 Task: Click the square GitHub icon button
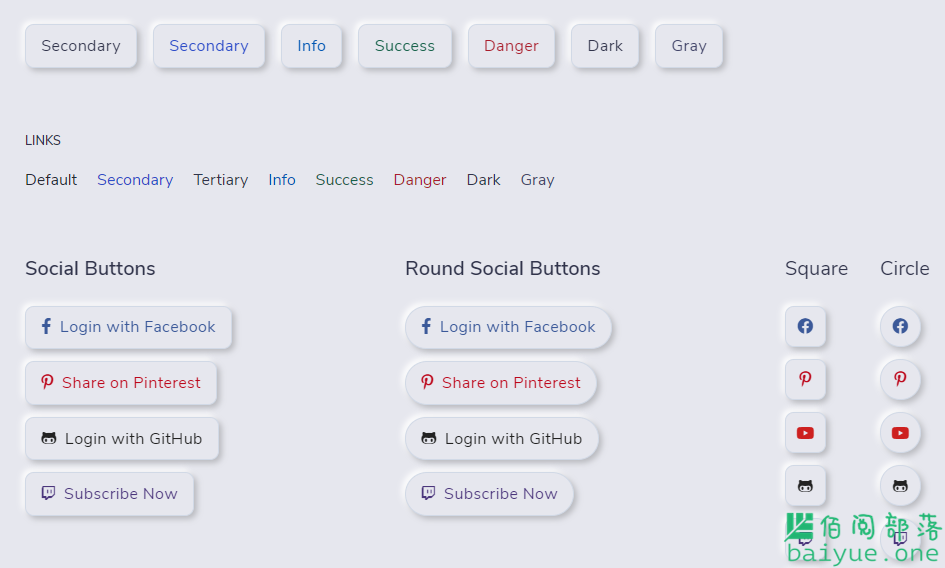805,486
